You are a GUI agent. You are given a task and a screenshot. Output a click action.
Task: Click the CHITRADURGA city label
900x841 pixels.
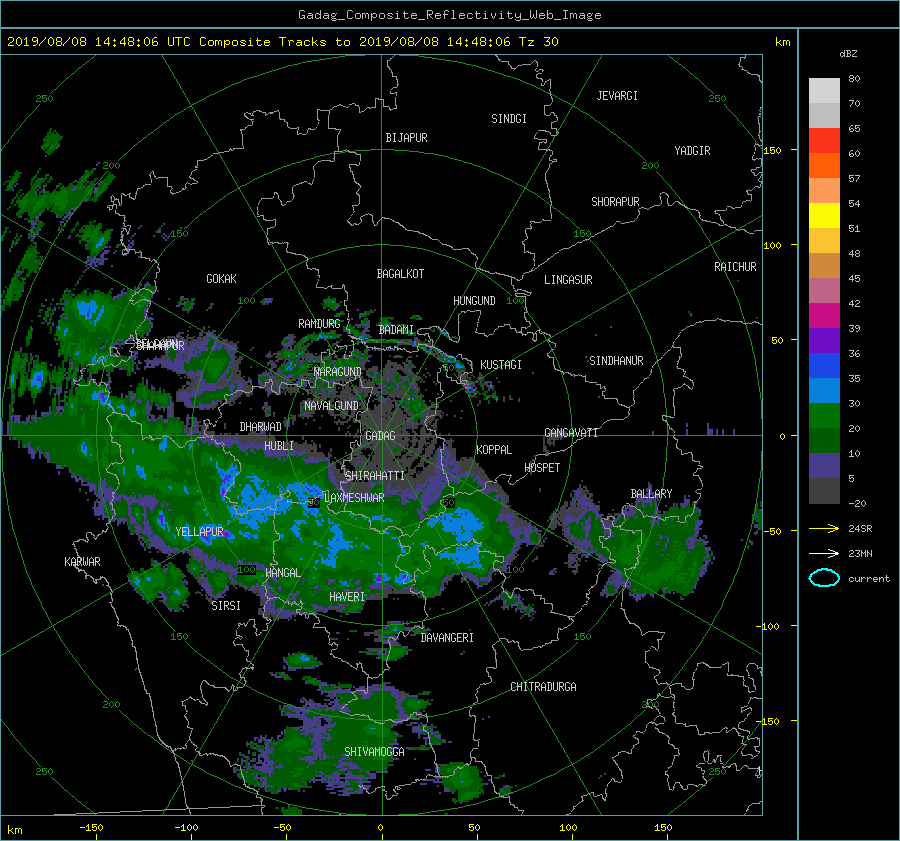coord(543,687)
